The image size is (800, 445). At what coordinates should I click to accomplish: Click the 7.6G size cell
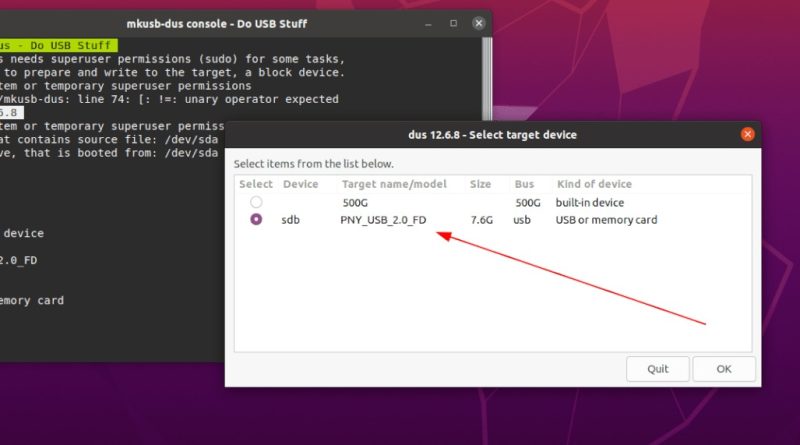click(x=482, y=220)
